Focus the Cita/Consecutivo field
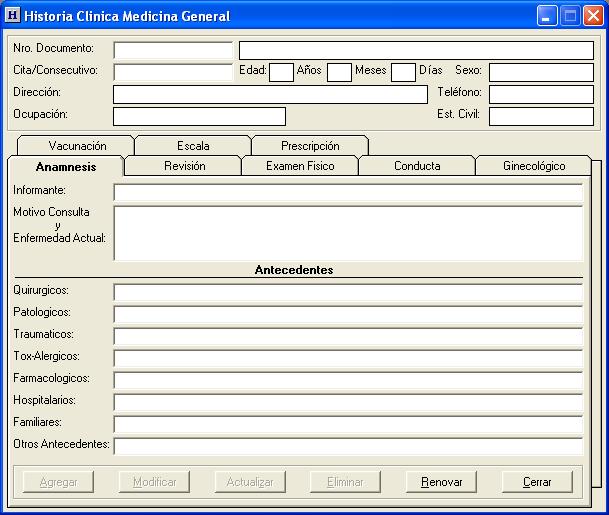Image resolution: width=609 pixels, height=515 pixels. (x=173, y=72)
